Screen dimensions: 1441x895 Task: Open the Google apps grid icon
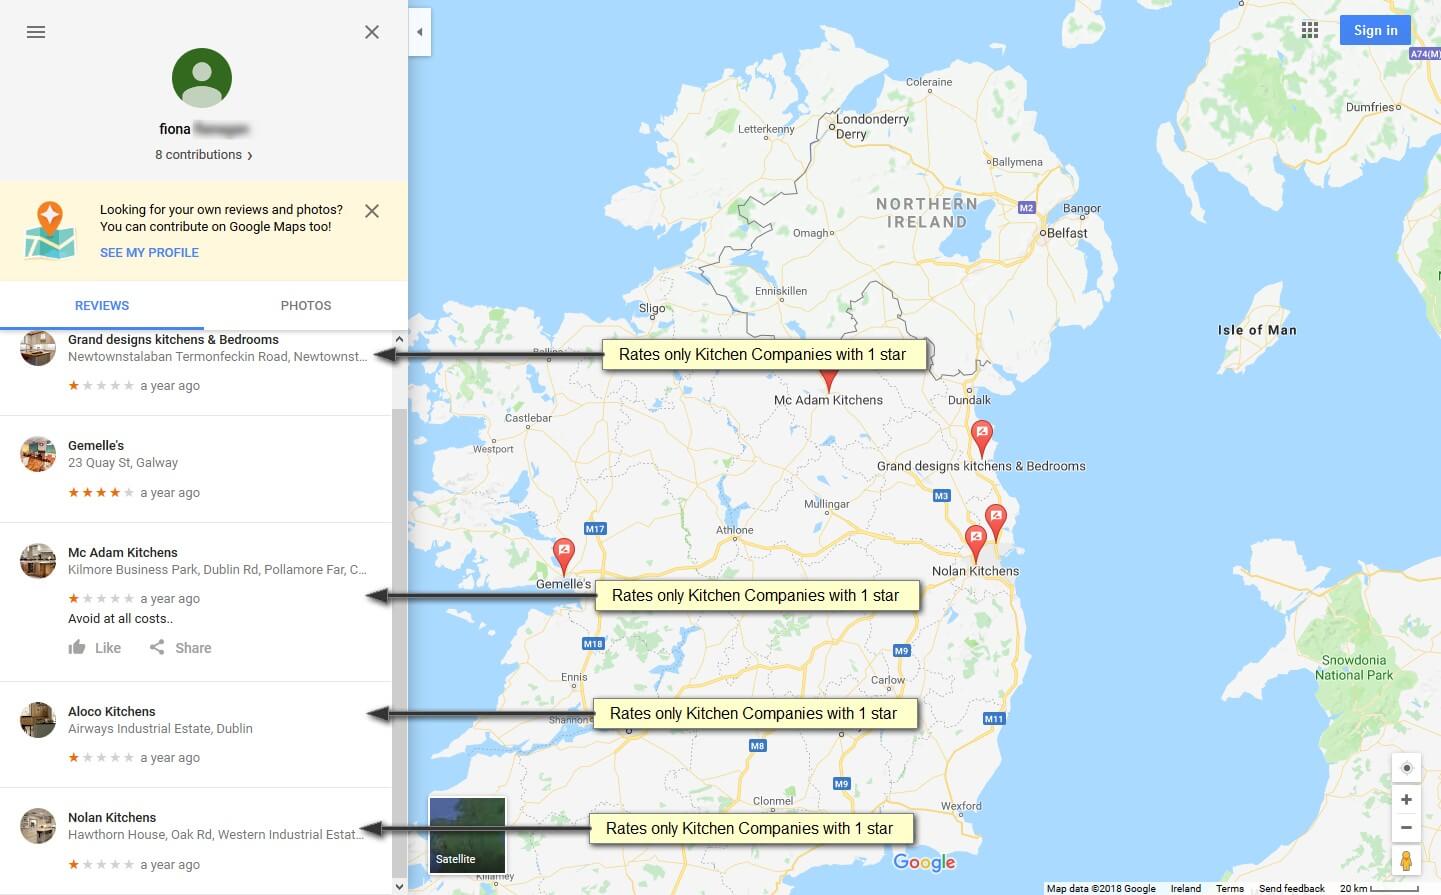coord(1310,30)
